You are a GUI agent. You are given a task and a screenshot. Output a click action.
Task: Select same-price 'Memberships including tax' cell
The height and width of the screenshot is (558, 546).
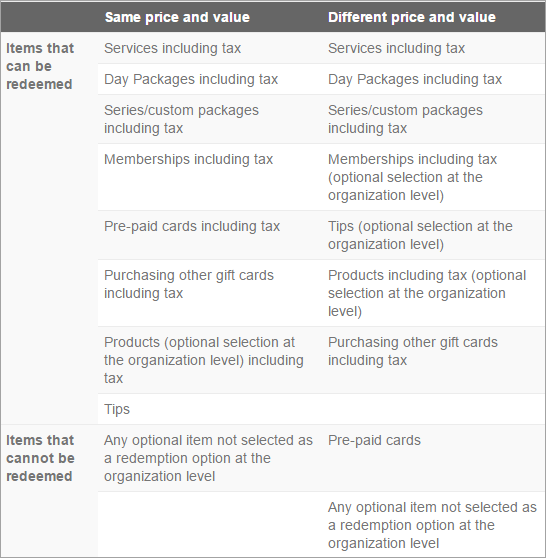(x=188, y=159)
